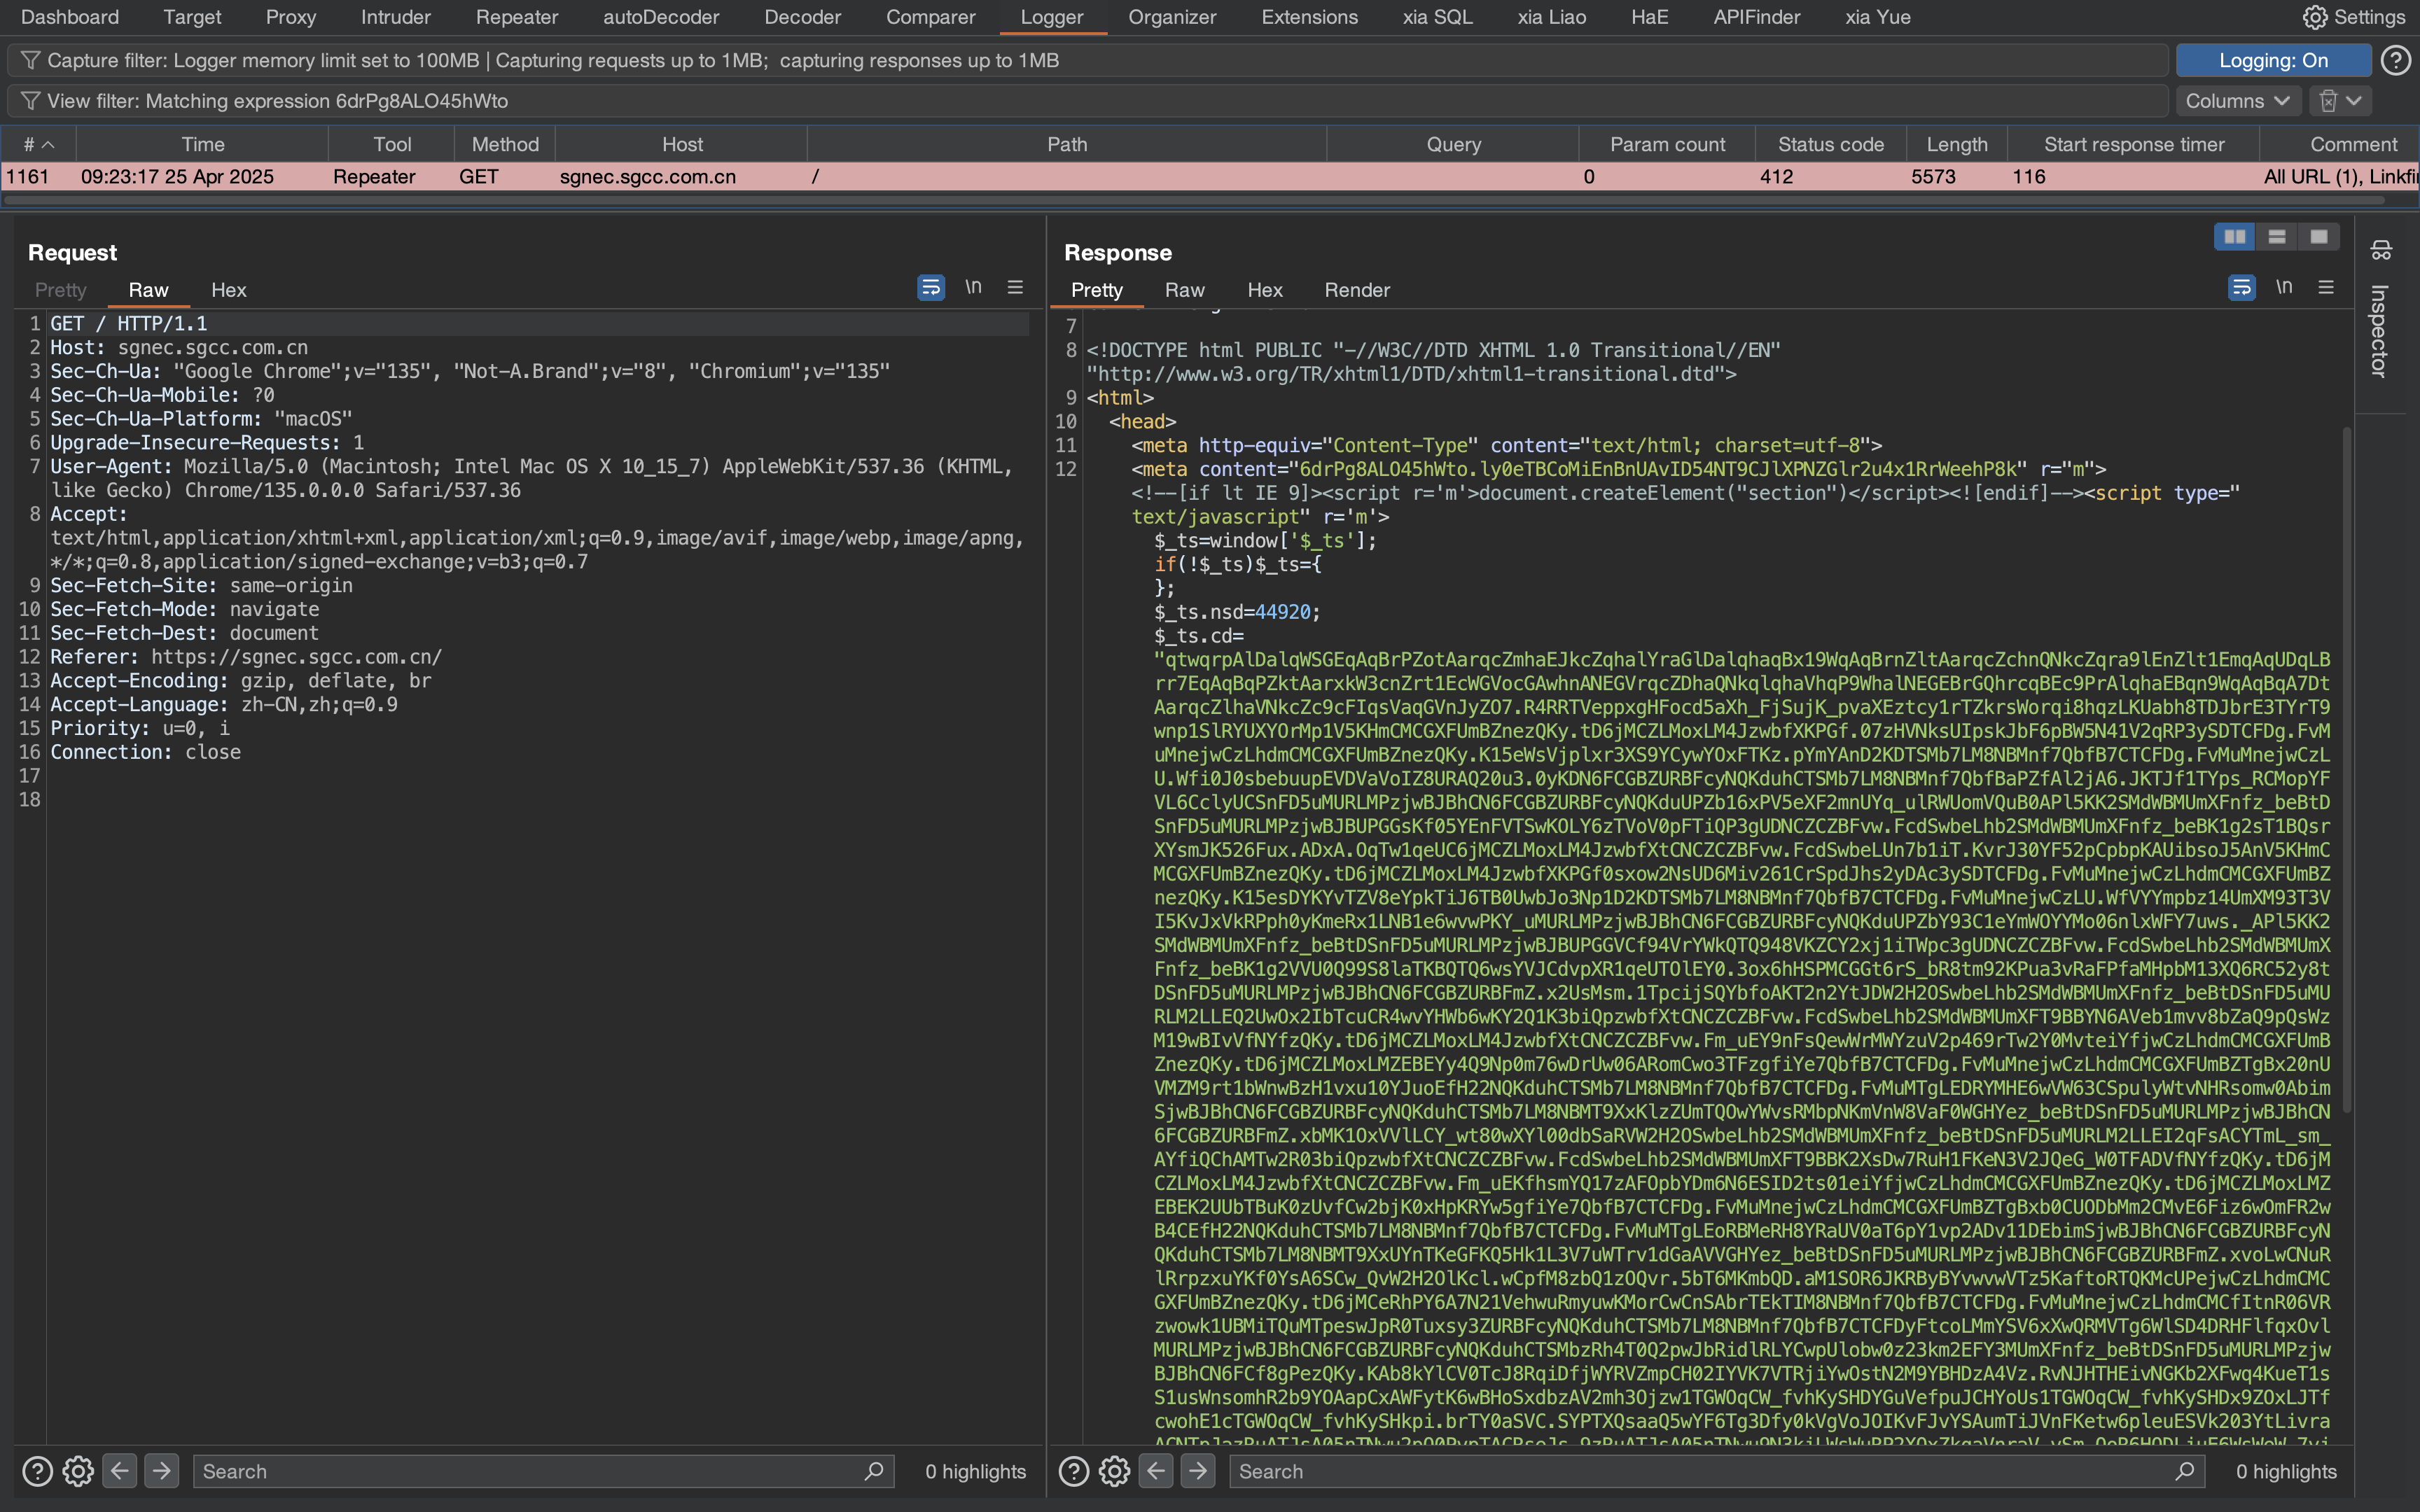Screen dimensions: 2420x1512
Task: Go to previous match in Request search
Action: (x=120, y=1471)
